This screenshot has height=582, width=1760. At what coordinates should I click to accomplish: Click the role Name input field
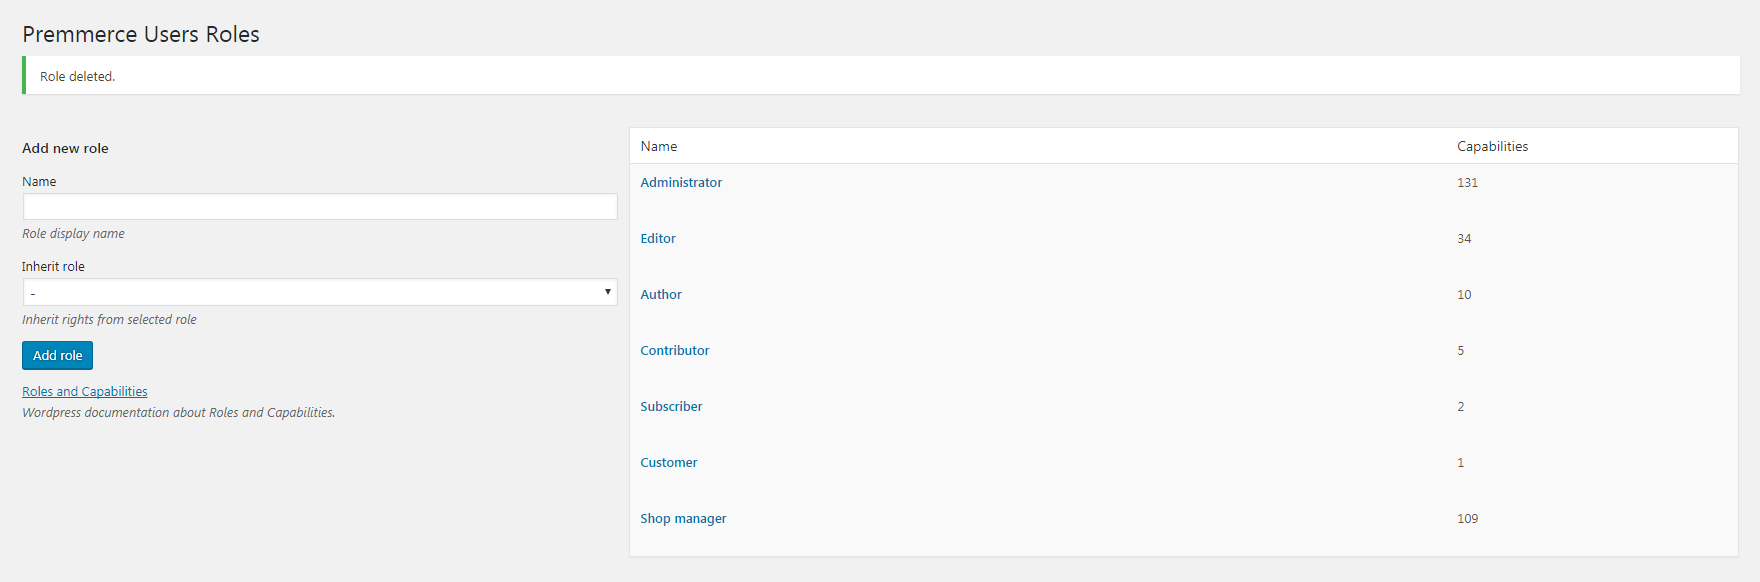point(320,207)
